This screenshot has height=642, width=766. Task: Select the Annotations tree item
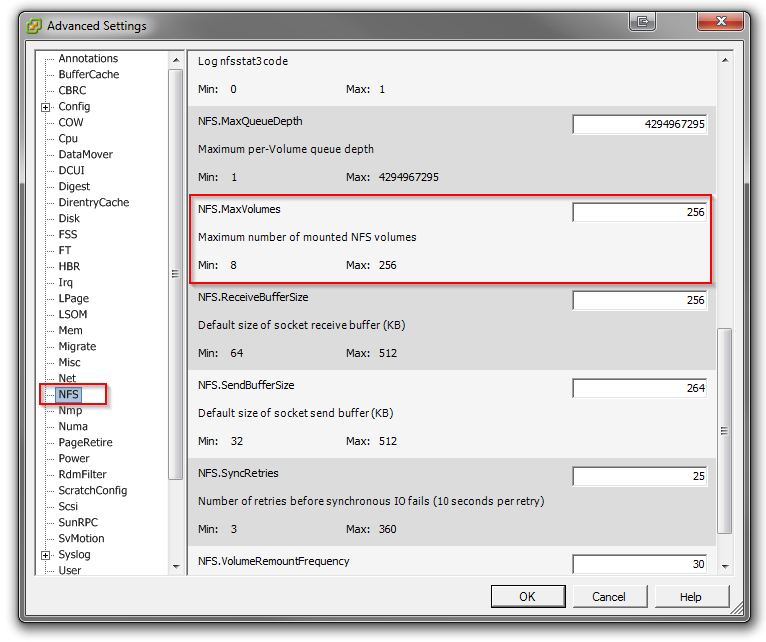[x=88, y=59]
